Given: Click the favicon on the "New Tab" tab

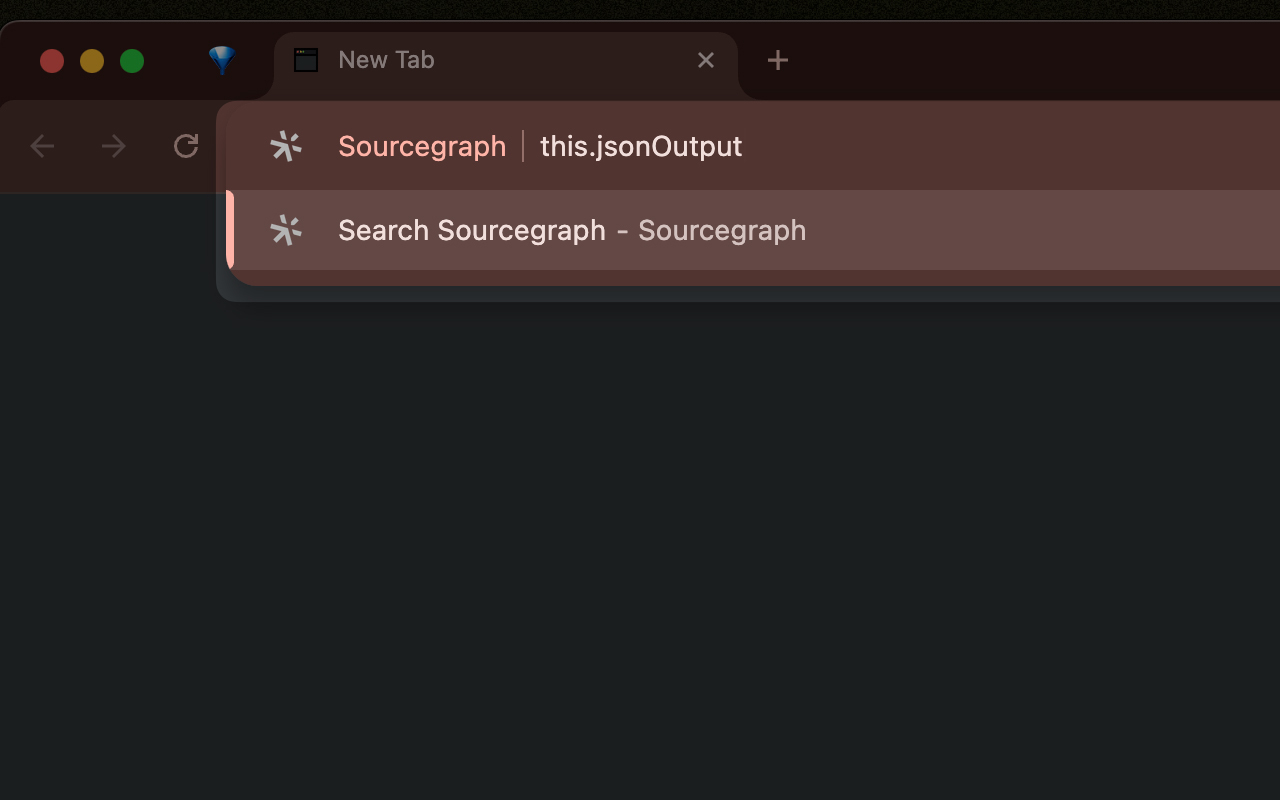Looking at the screenshot, I should point(305,60).
